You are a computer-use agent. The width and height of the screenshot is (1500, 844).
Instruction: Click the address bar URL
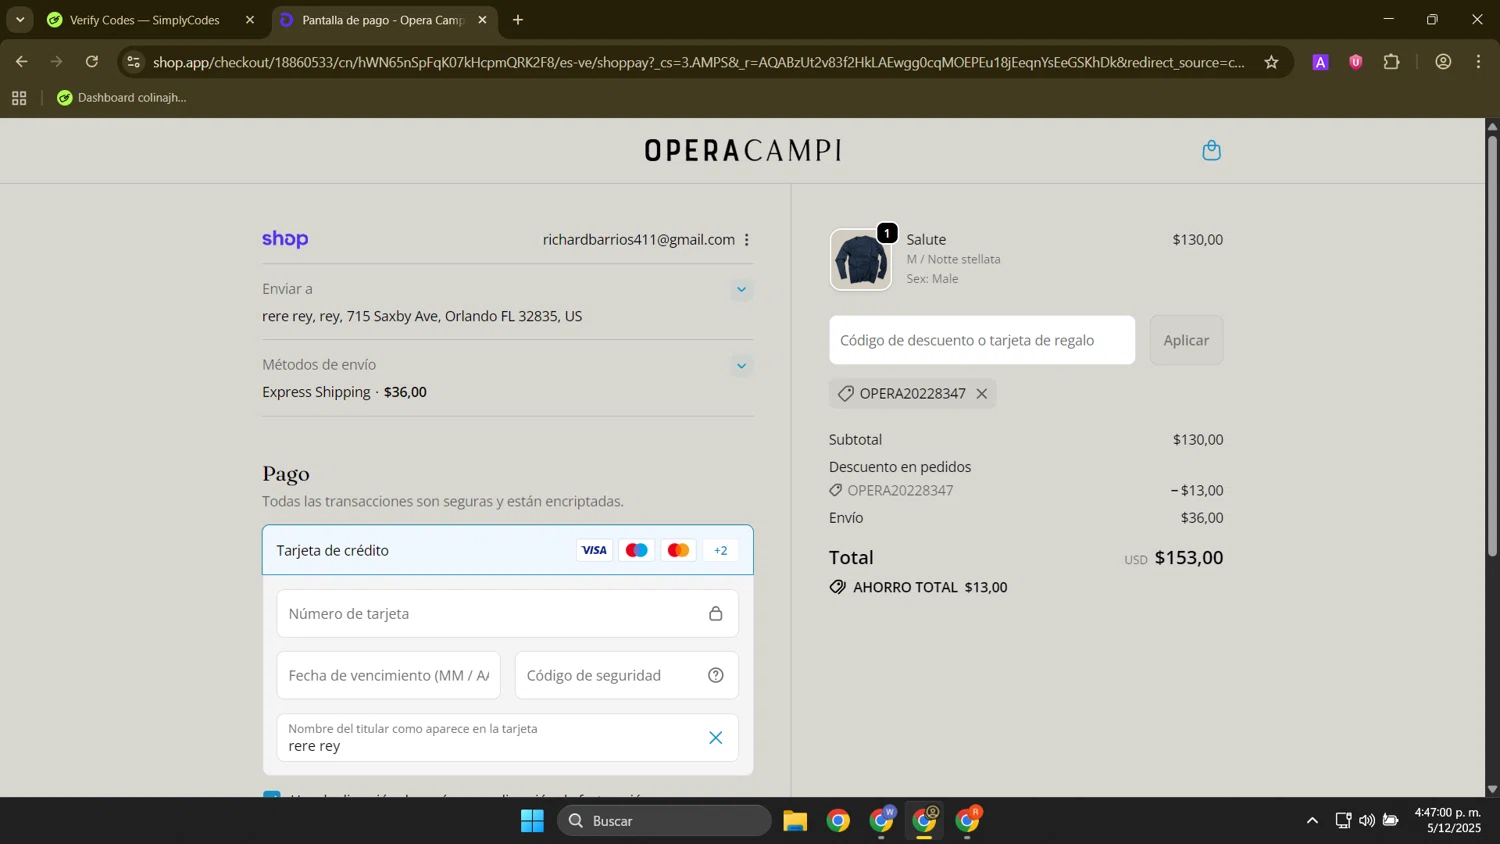[698, 62]
